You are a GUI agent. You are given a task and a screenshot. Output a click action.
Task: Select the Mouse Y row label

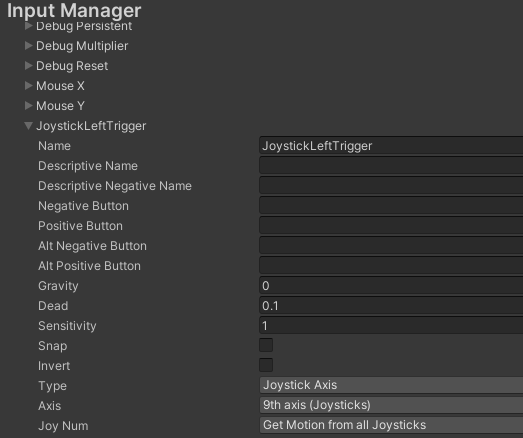[60, 106]
